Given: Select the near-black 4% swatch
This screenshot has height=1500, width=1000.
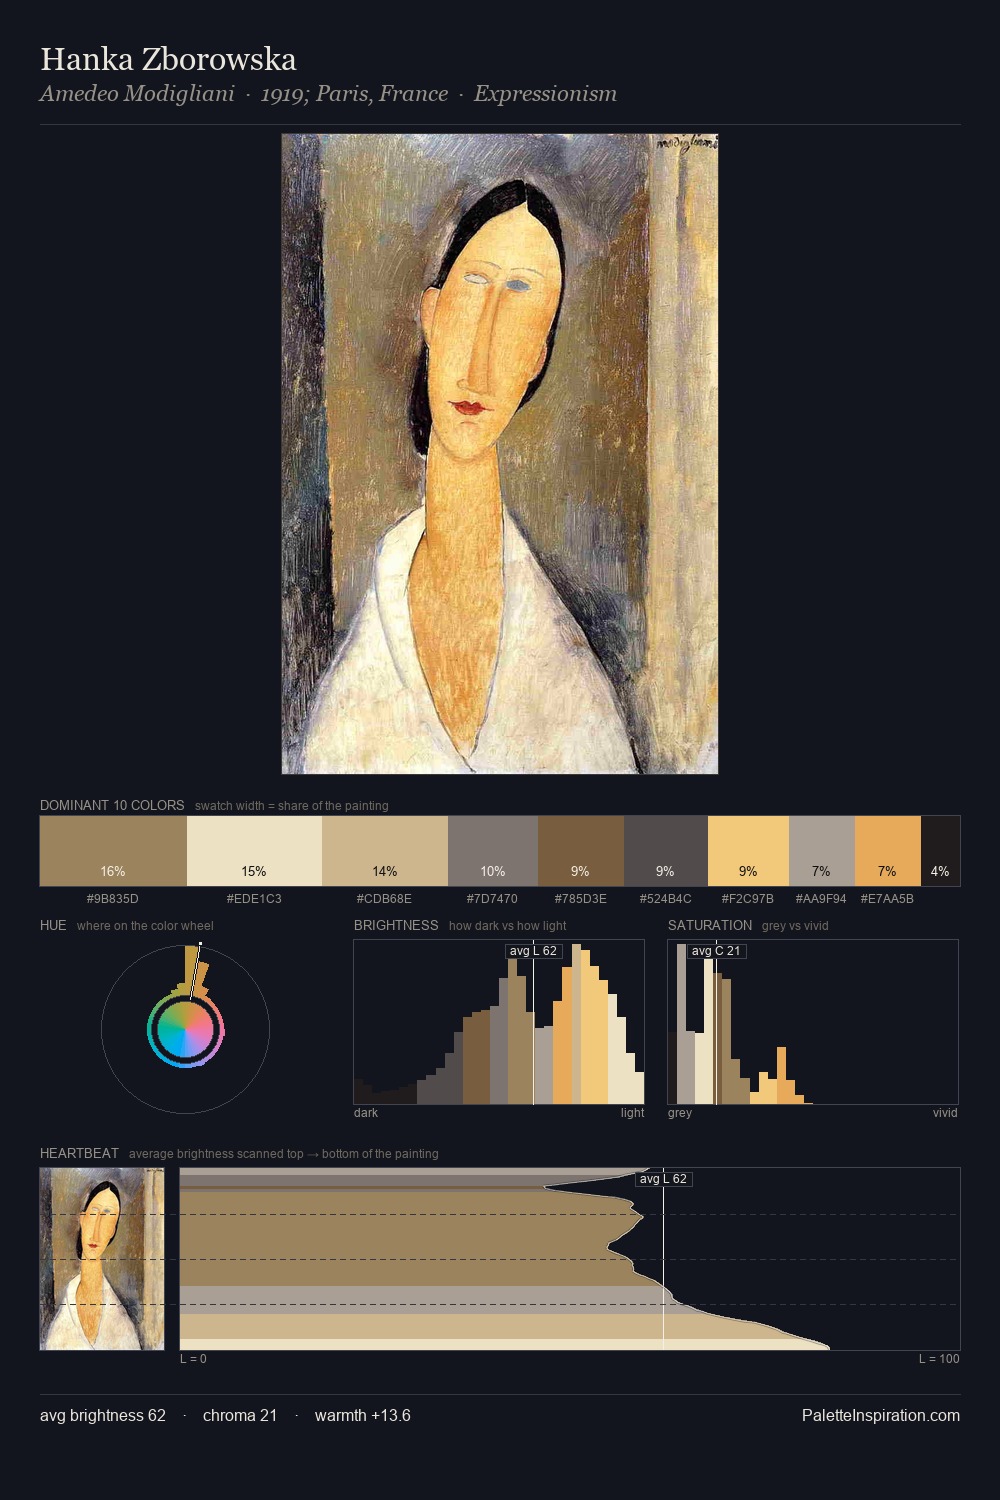Looking at the screenshot, I should click(940, 851).
